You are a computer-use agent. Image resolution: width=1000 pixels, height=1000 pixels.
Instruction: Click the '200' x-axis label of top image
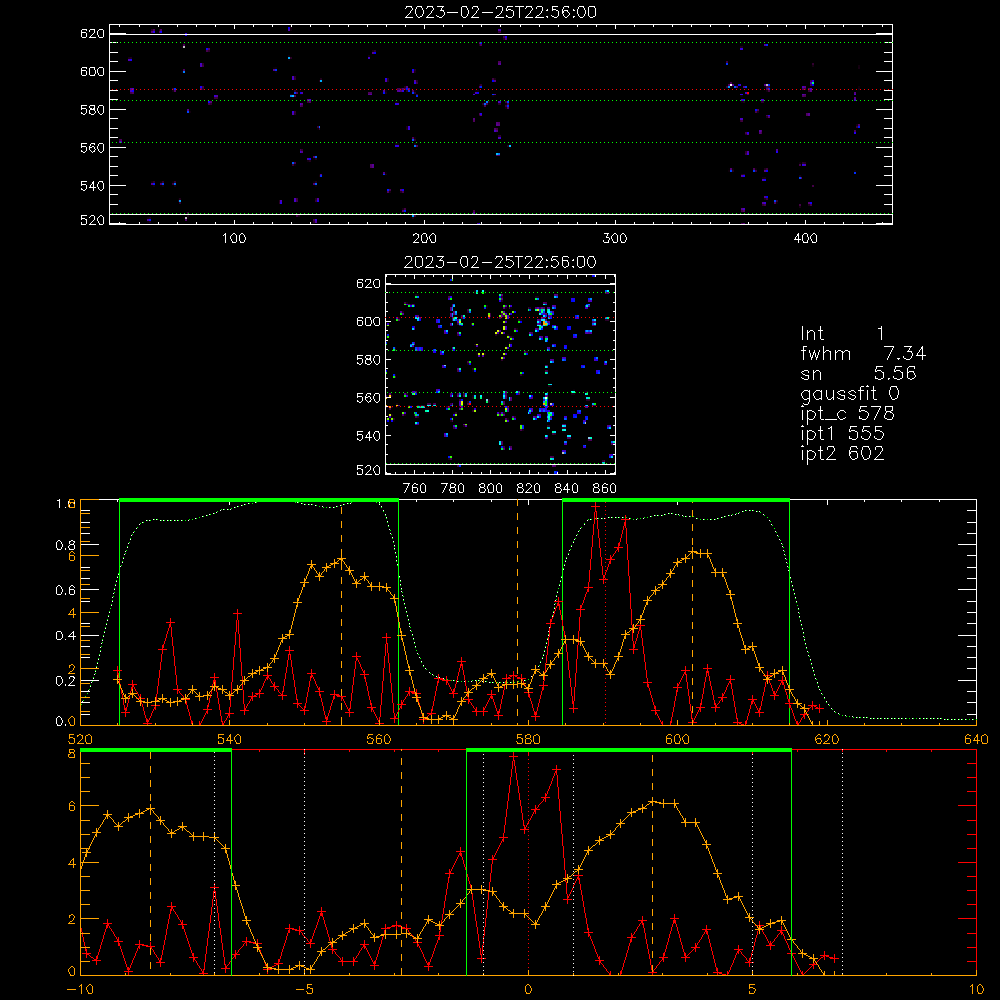pos(425,239)
